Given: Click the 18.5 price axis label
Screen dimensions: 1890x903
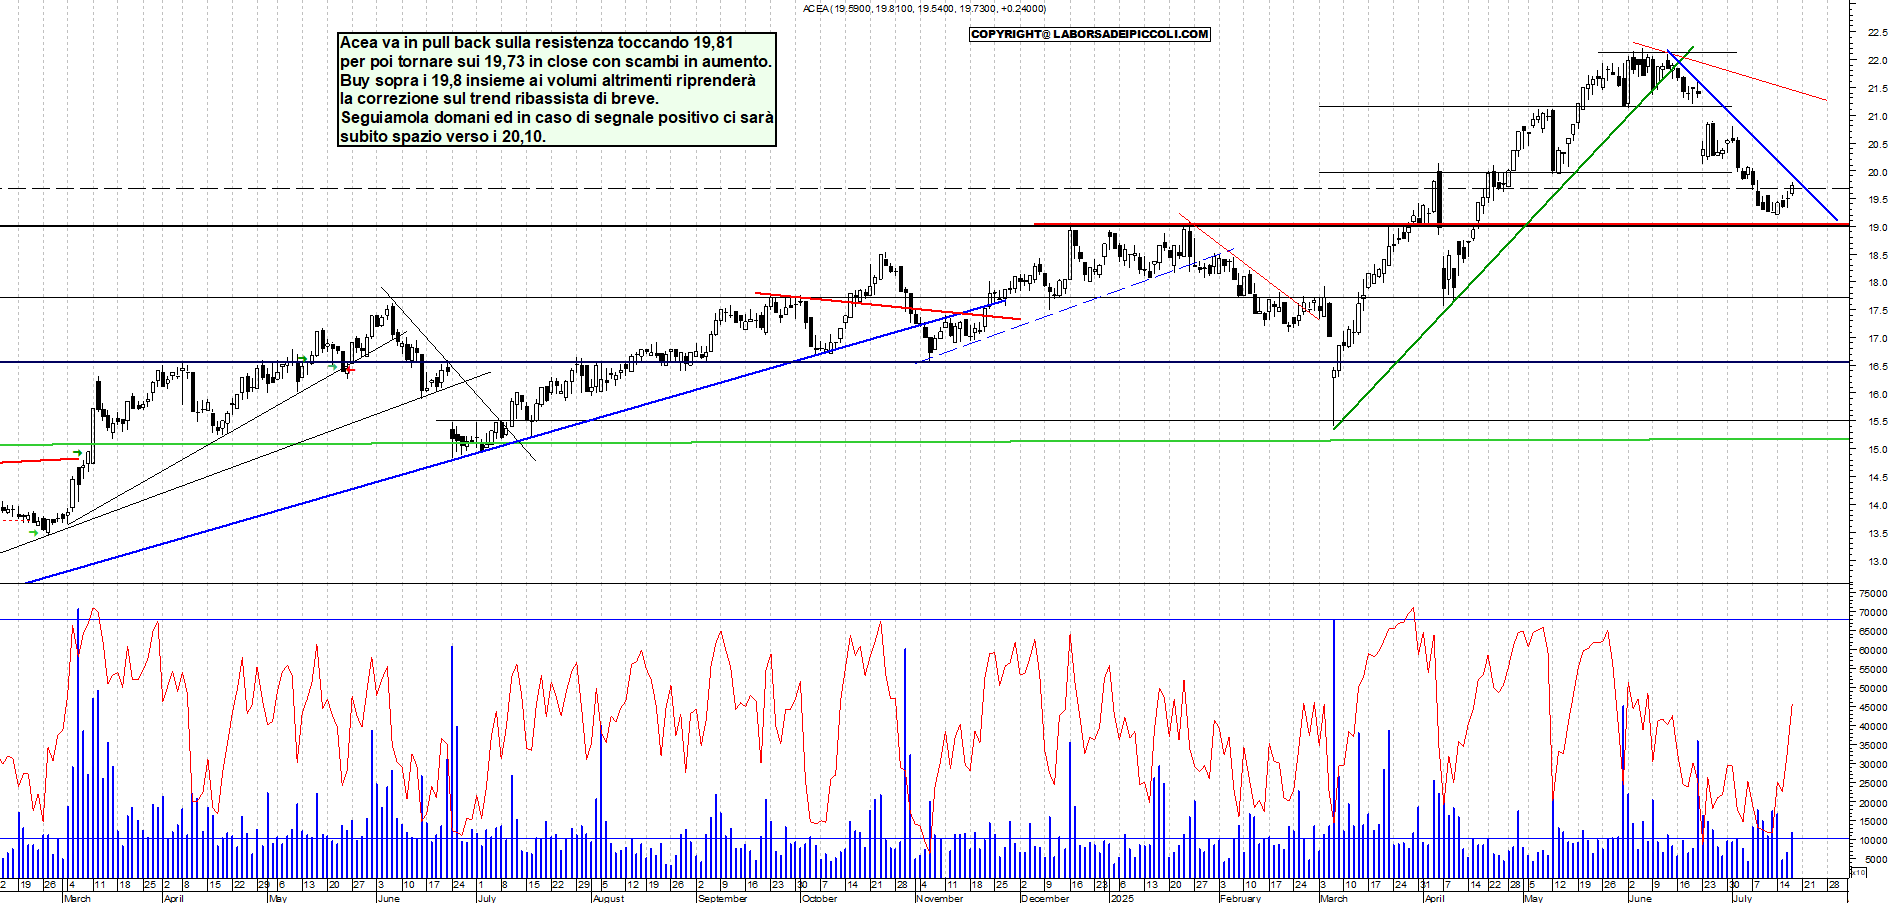Looking at the screenshot, I should (1877, 256).
